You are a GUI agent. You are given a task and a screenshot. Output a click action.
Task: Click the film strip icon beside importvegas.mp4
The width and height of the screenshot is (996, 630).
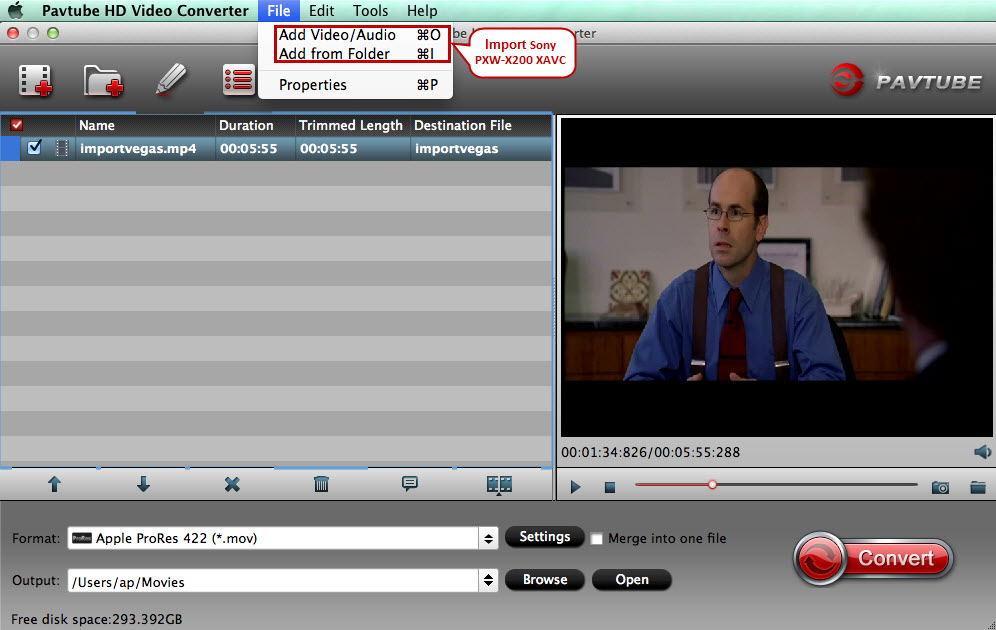[x=62, y=148]
